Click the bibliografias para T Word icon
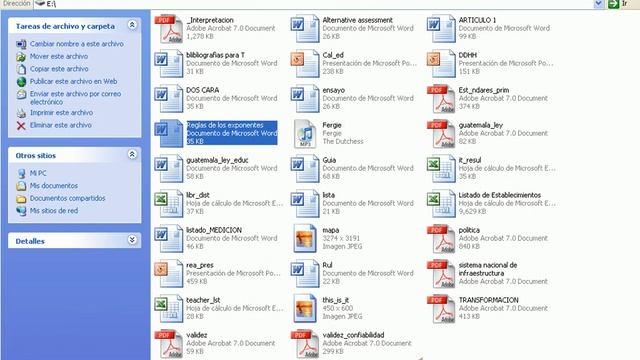Viewport: 640px width, 360px height. [x=169, y=64]
